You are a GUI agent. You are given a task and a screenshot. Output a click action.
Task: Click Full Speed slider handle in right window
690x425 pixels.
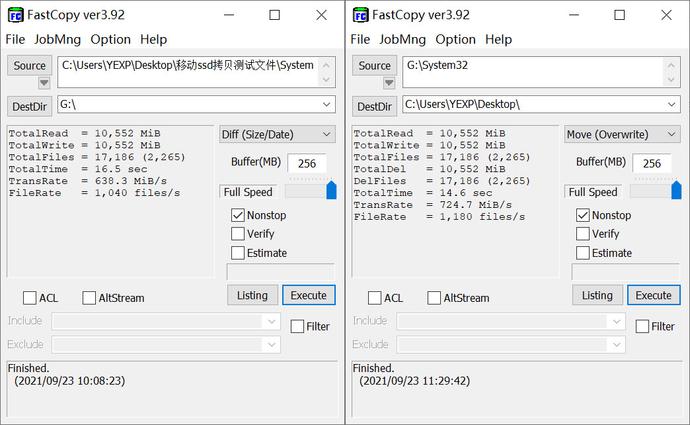(676, 190)
